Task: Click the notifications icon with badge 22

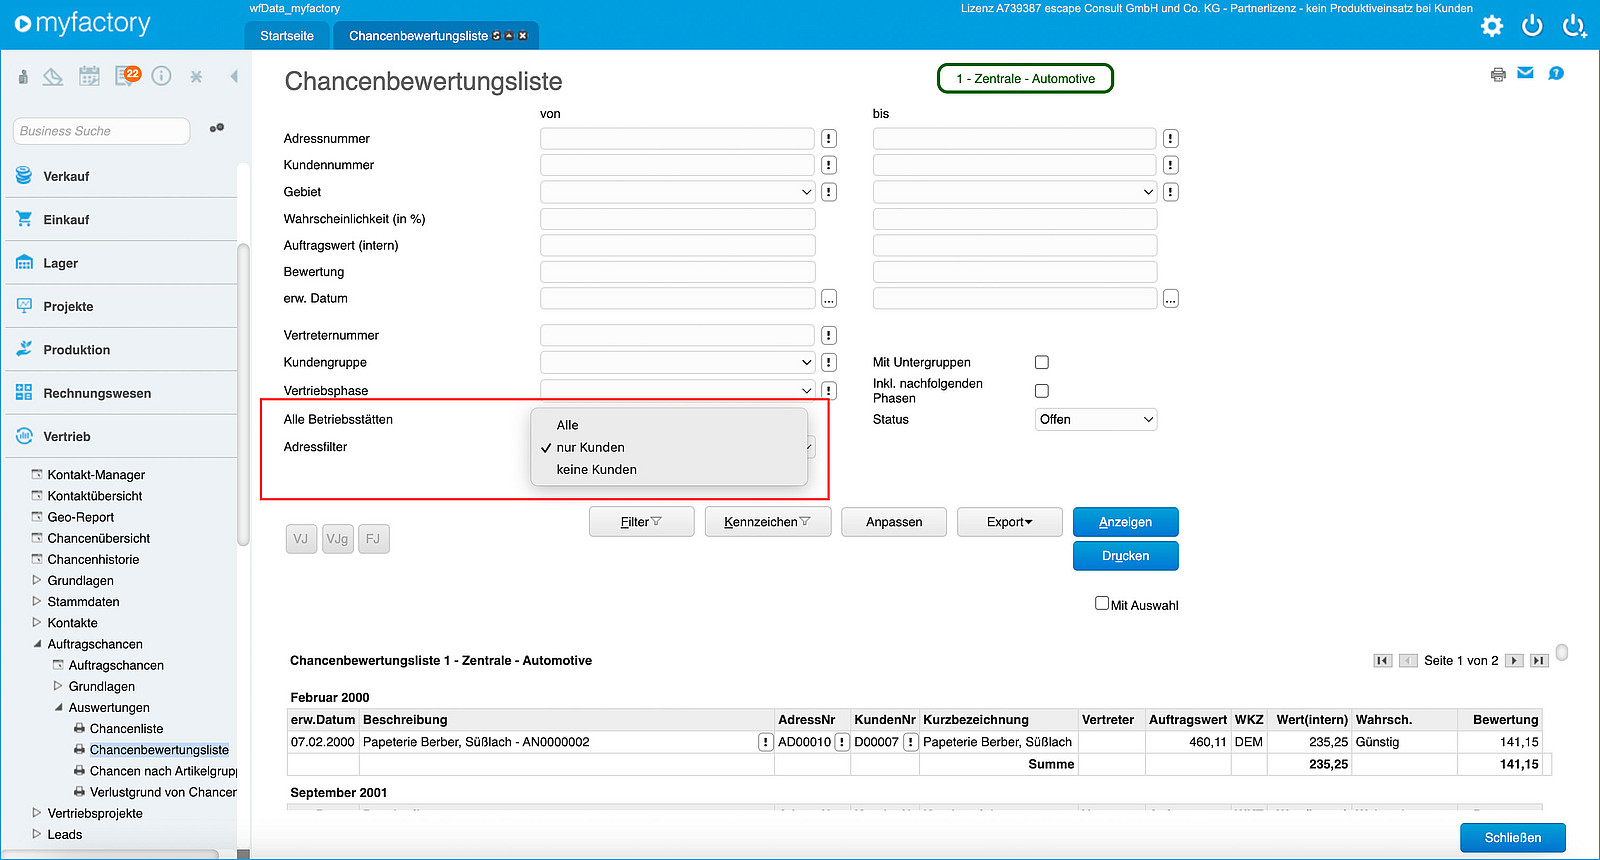Action: [x=128, y=76]
